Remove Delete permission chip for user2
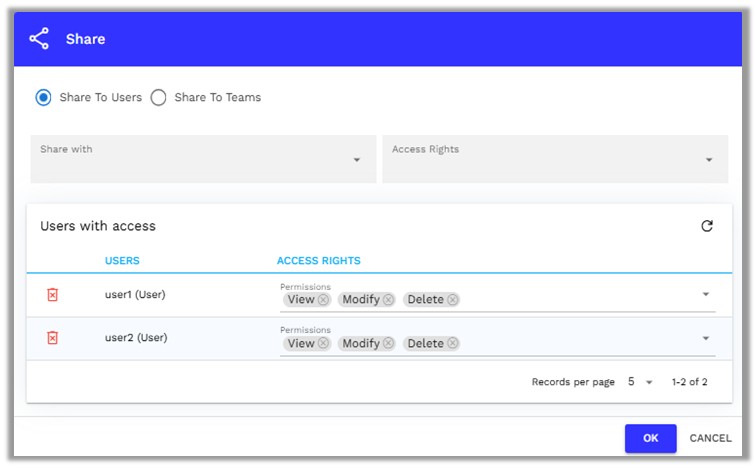This screenshot has height=472, width=755. [x=452, y=344]
